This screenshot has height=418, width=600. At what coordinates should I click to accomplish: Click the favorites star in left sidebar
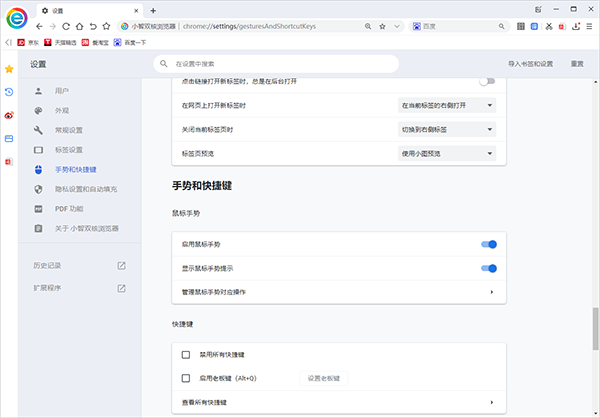9,69
